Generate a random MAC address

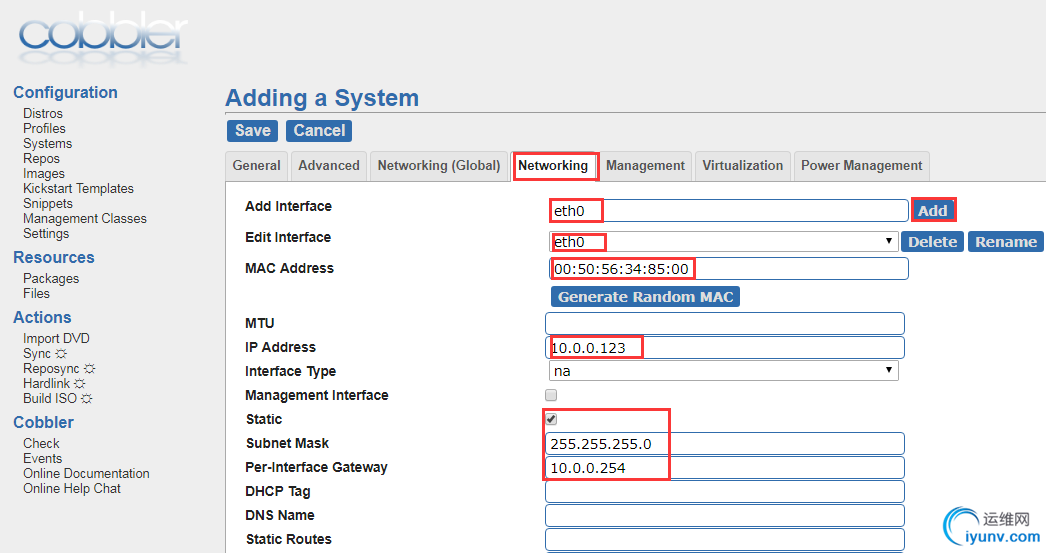click(645, 297)
